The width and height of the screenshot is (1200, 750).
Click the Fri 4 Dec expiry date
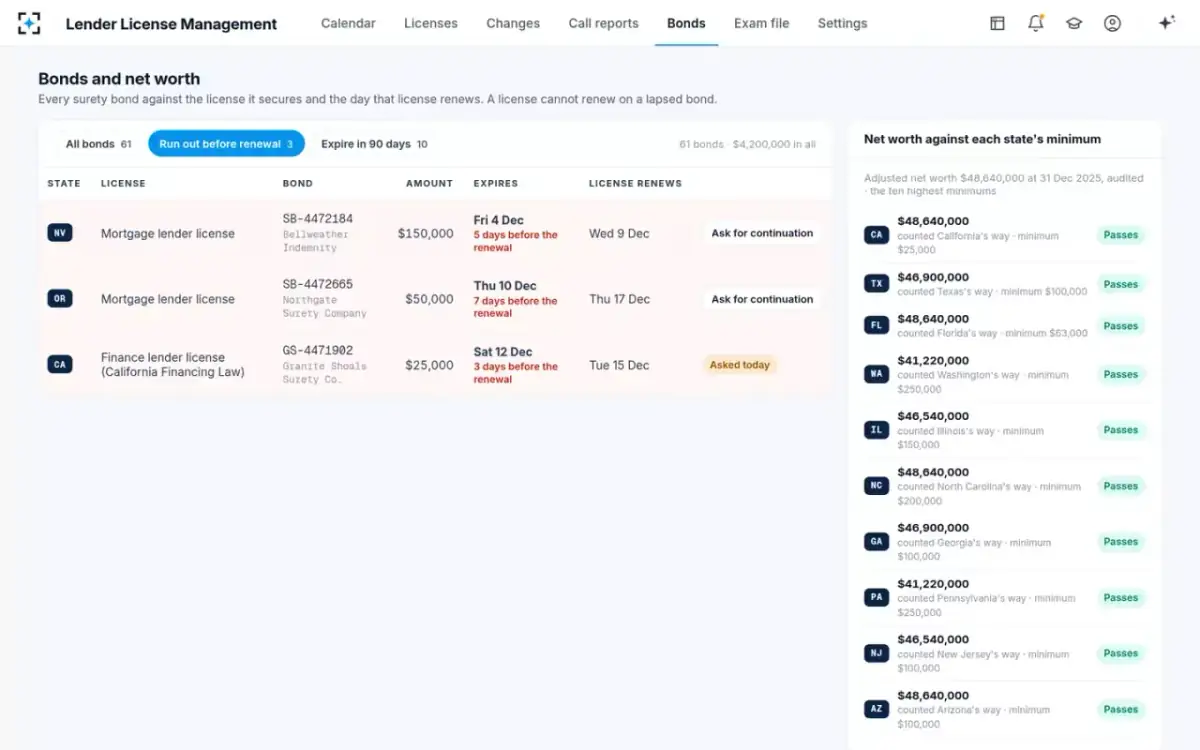[499, 220]
